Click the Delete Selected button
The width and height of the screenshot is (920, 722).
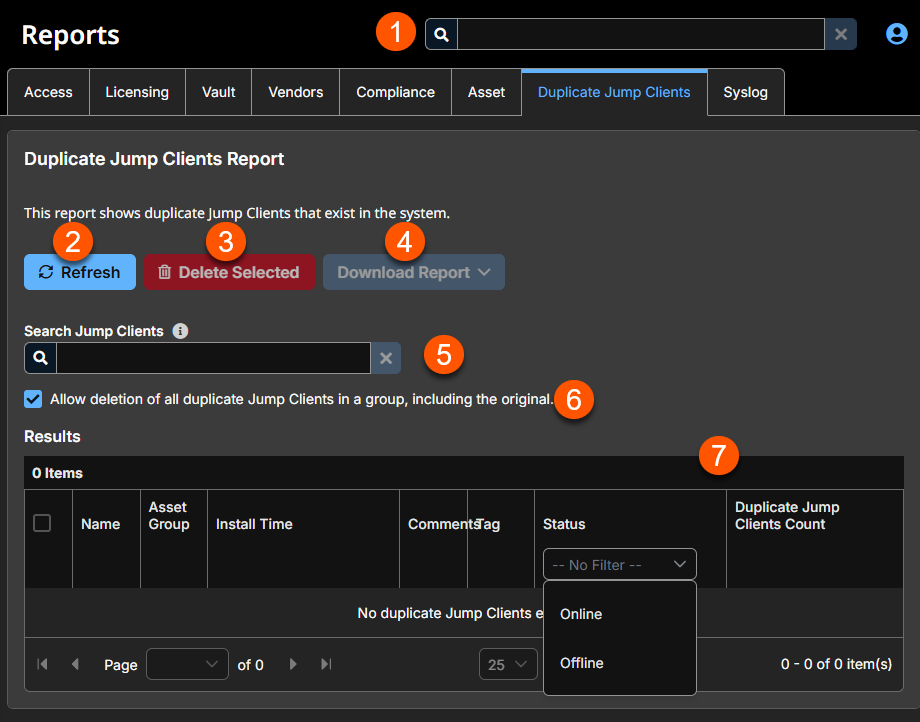point(229,272)
